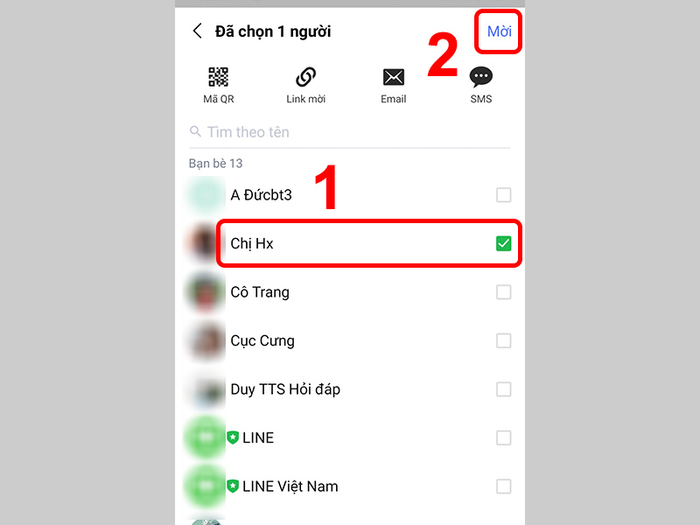Tap LINE Việt Nam verified shield icon
This screenshot has width=700, height=525.
[233, 487]
